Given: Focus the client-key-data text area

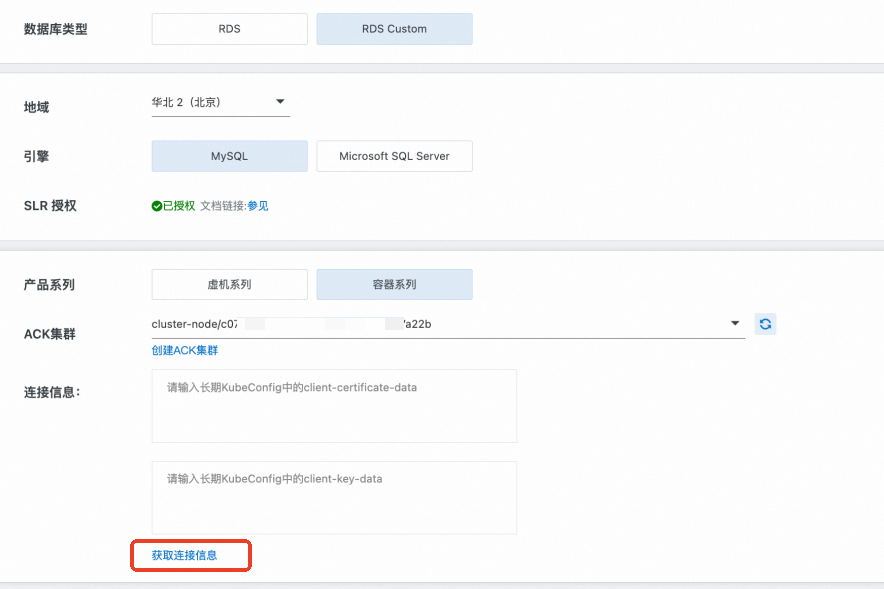Looking at the screenshot, I should [x=334, y=498].
